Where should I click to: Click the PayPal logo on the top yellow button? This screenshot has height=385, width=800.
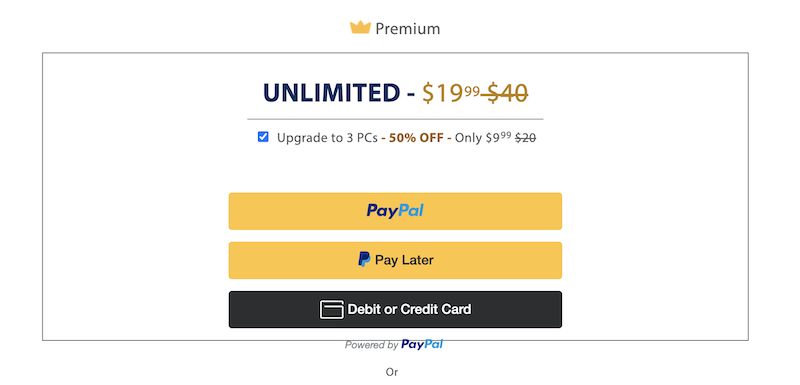395,211
